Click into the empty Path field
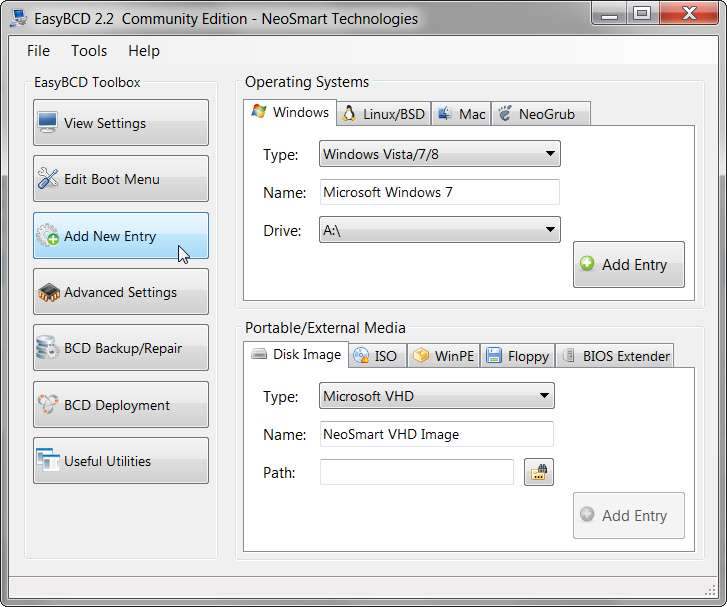 tap(417, 473)
